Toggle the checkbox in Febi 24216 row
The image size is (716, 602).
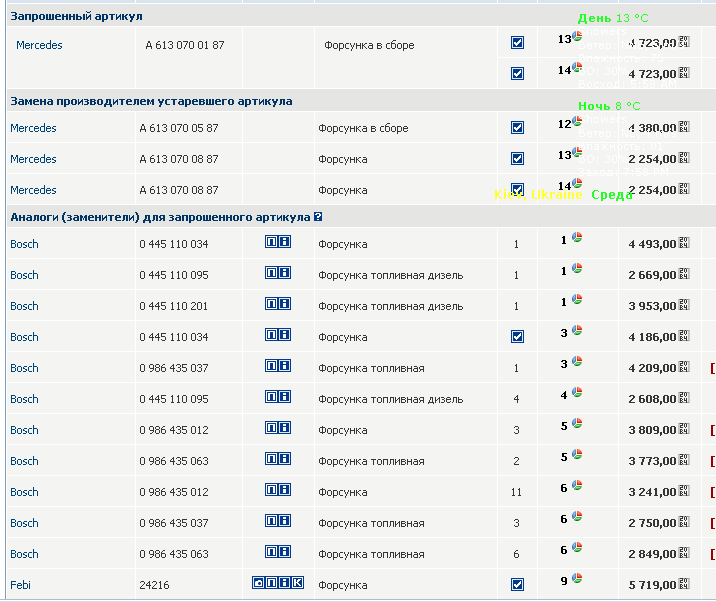pyautogui.click(x=517, y=585)
